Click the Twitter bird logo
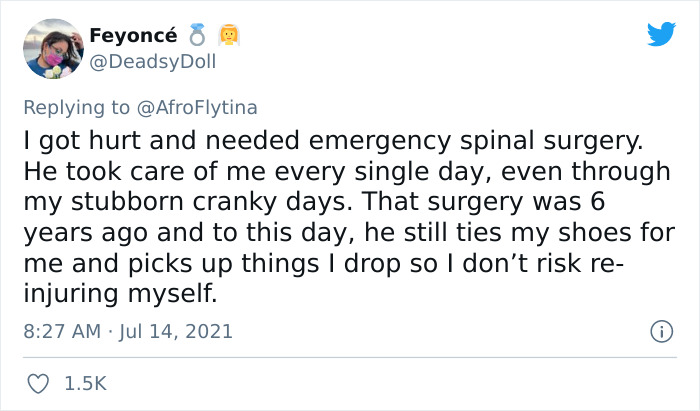This screenshot has width=700, height=411. tap(661, 36)
